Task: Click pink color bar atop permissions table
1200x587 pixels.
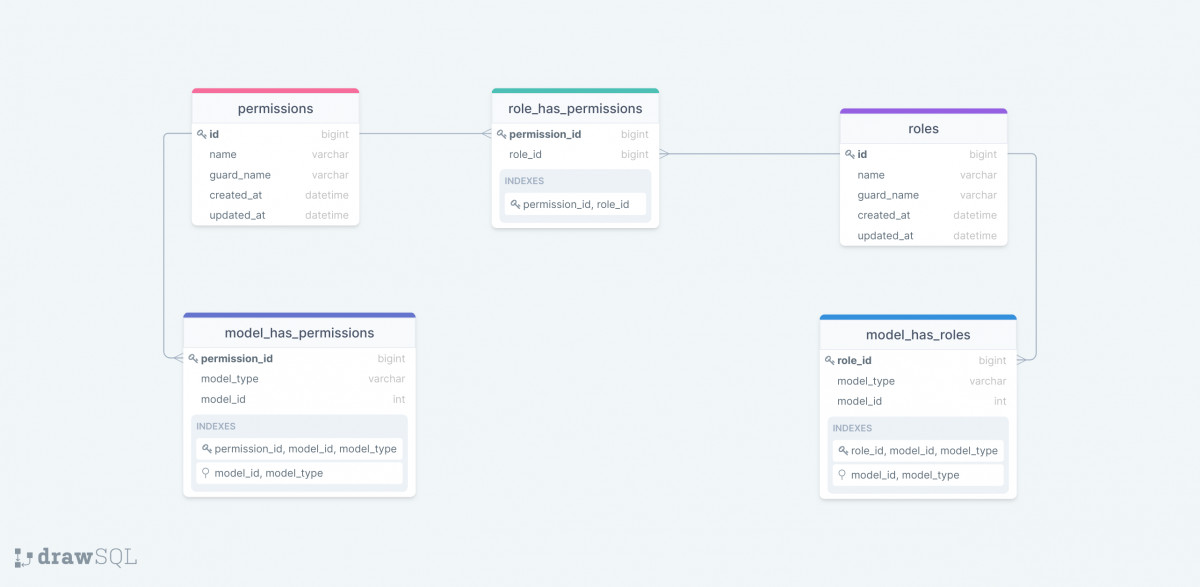Action: 275,91
